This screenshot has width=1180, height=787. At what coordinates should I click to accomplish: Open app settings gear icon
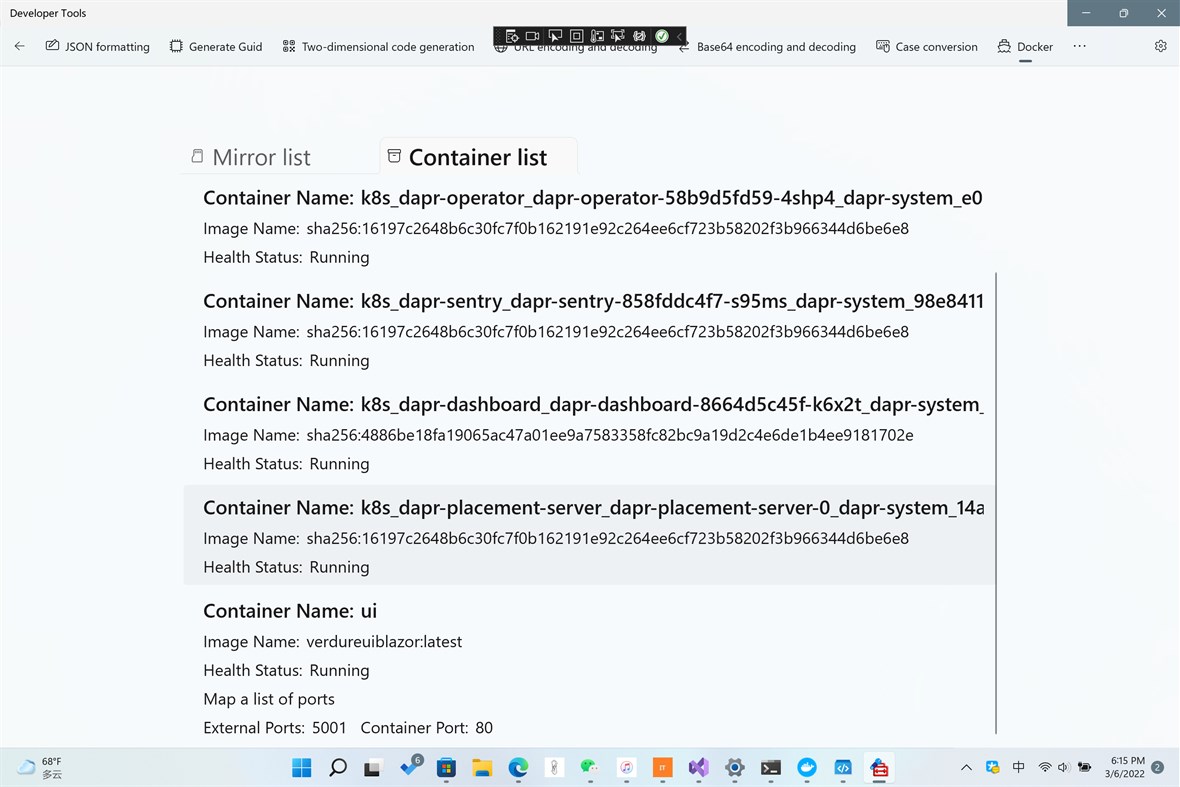(1160, 46)
